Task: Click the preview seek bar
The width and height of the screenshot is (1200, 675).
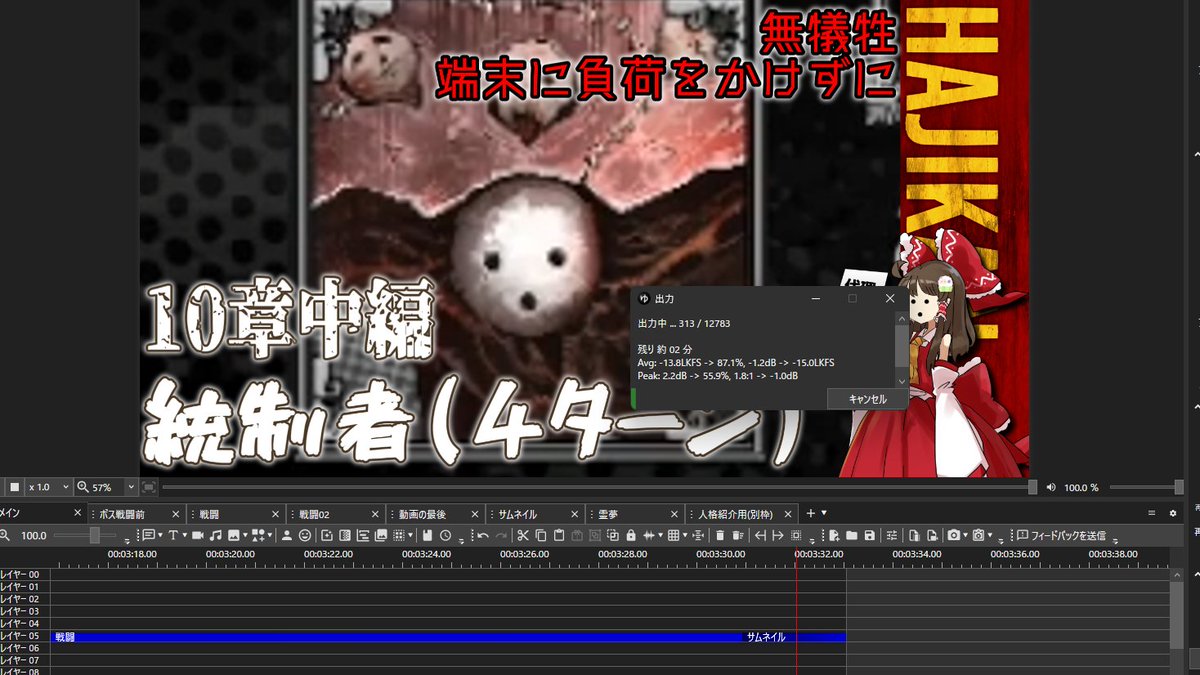Action: coord(600,487)
